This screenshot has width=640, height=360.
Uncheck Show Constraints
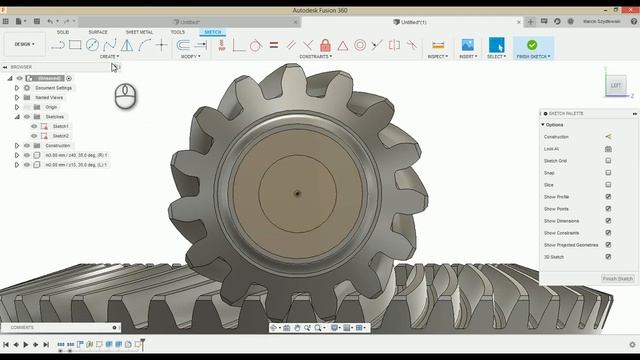pyautogui.click(x=608, y=233)
